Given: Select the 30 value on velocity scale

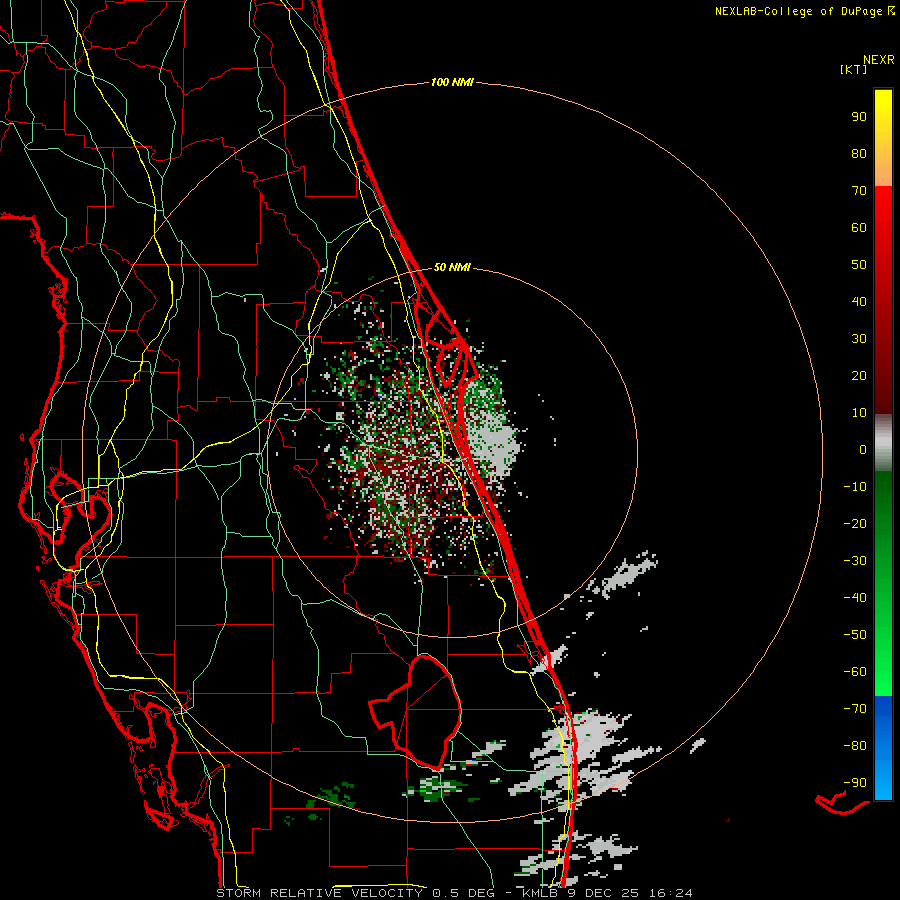Looking at the screenshot, I should [x=859, y=339].
